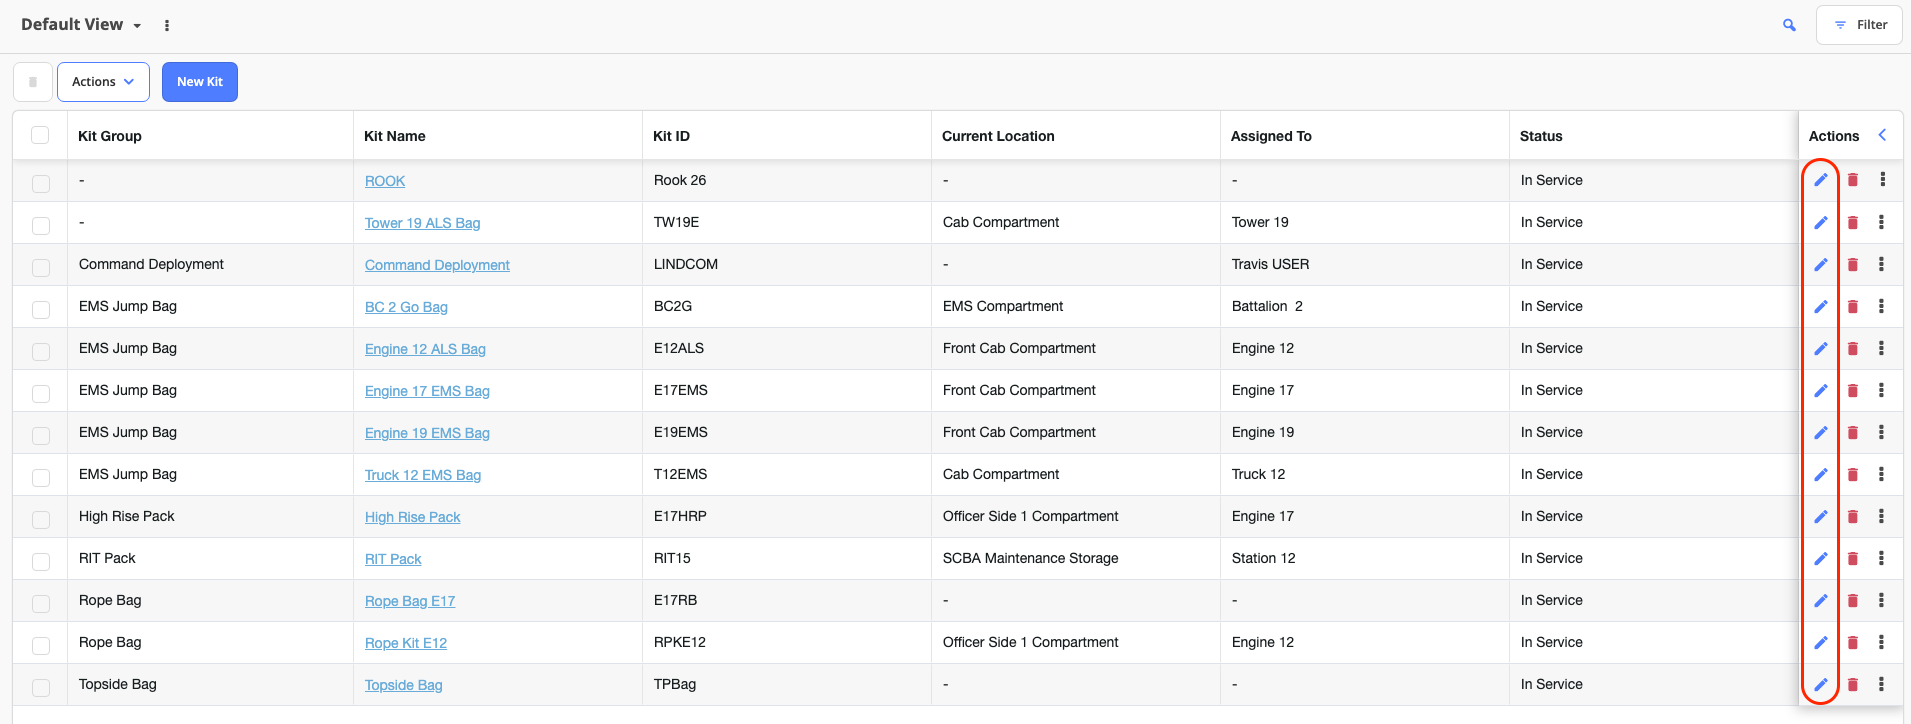Click the search magnifier icon

1789,25
